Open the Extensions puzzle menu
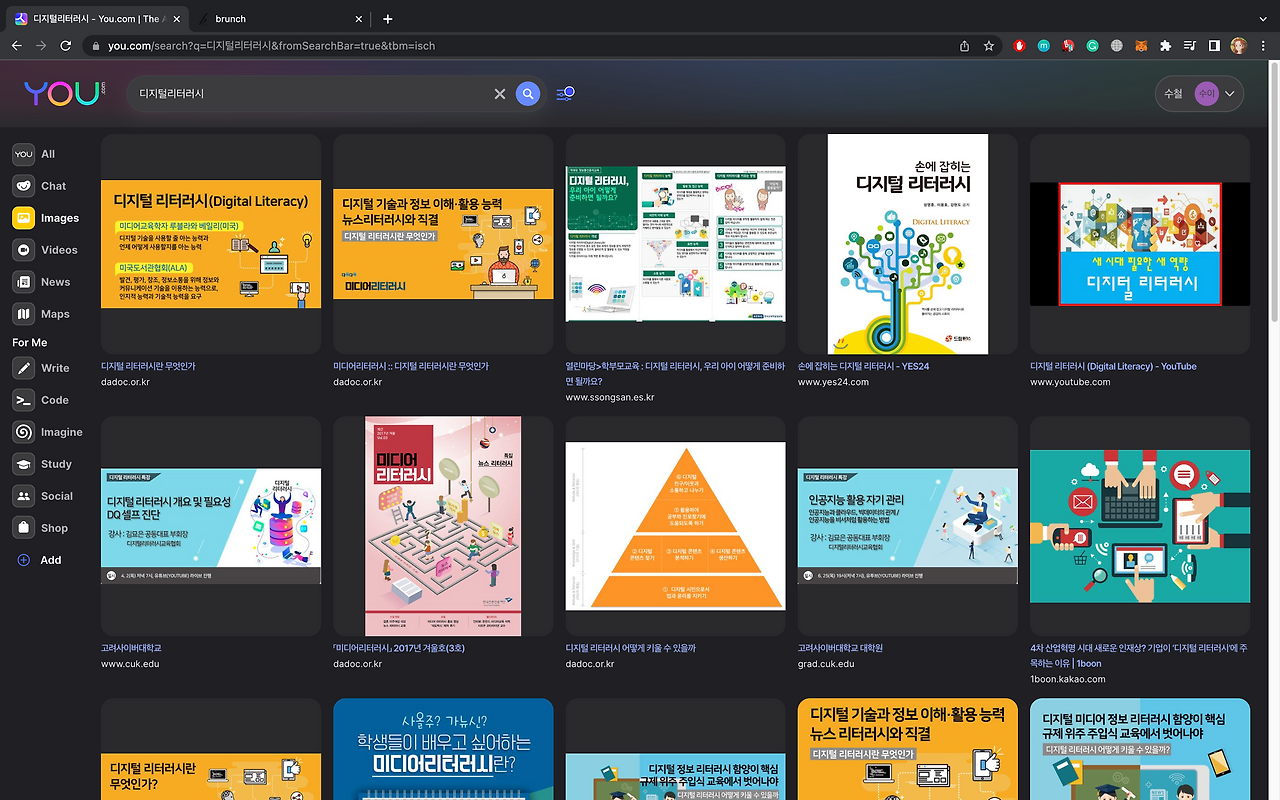Viewport: 1280px width, 800px height. [x=1165, y=46]
